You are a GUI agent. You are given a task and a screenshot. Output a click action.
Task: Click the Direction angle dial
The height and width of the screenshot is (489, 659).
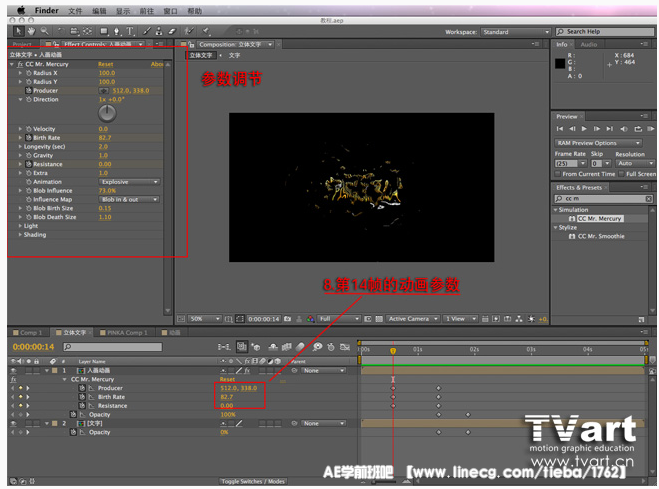(x=107, y=113)
